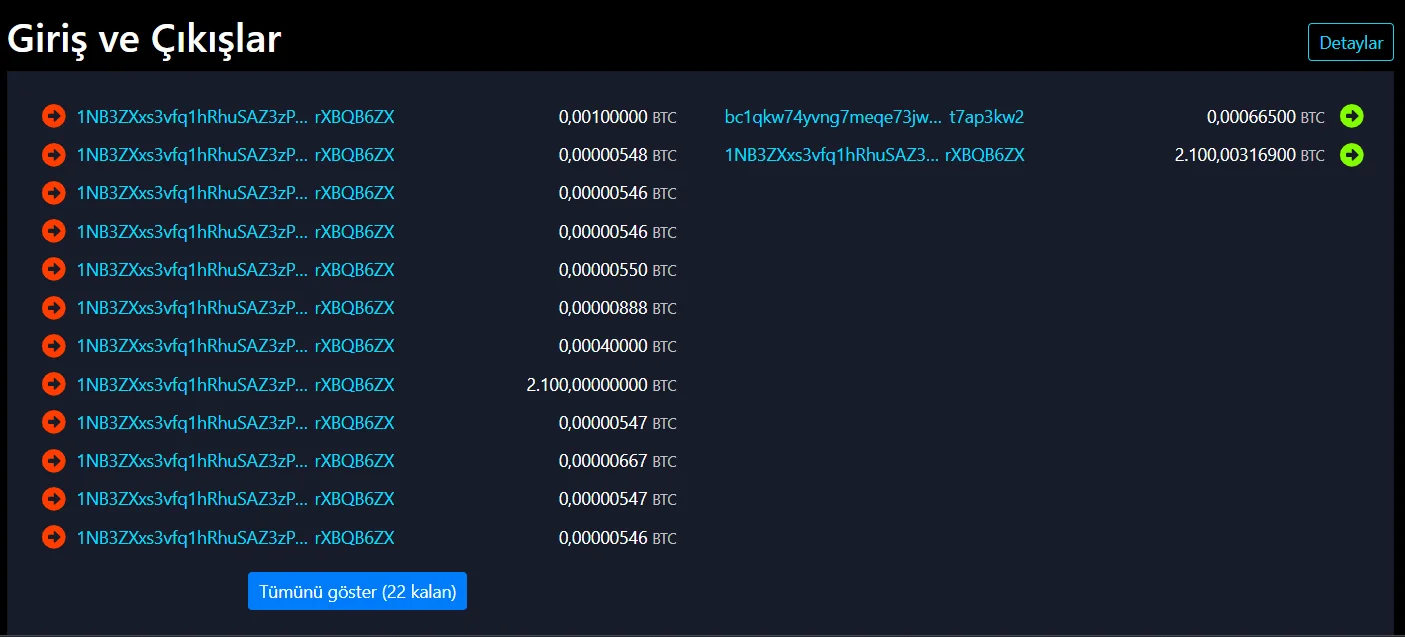Viewport: 1405px width, 637px height.
Task: Open 1NB3ZXxs3vfq1hRhuSAZ3... address in outputs column
Action: 832,155
